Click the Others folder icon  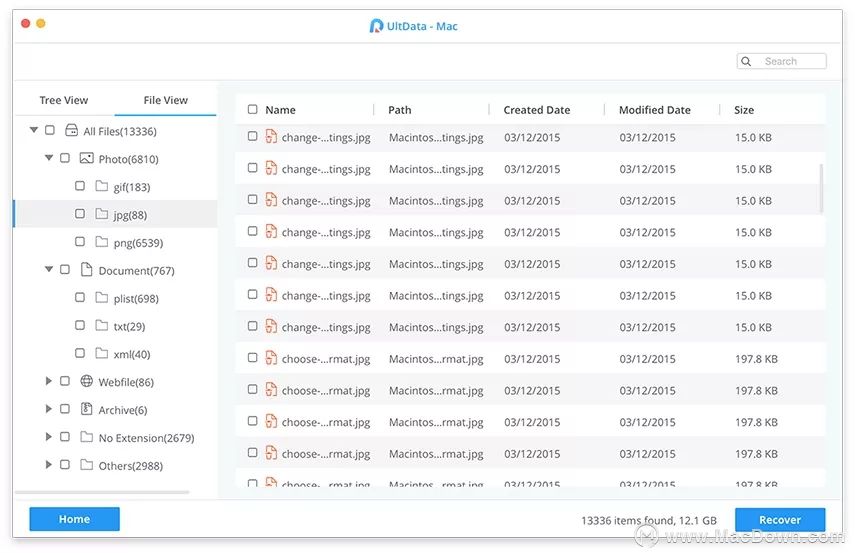[x=86, y=465]
